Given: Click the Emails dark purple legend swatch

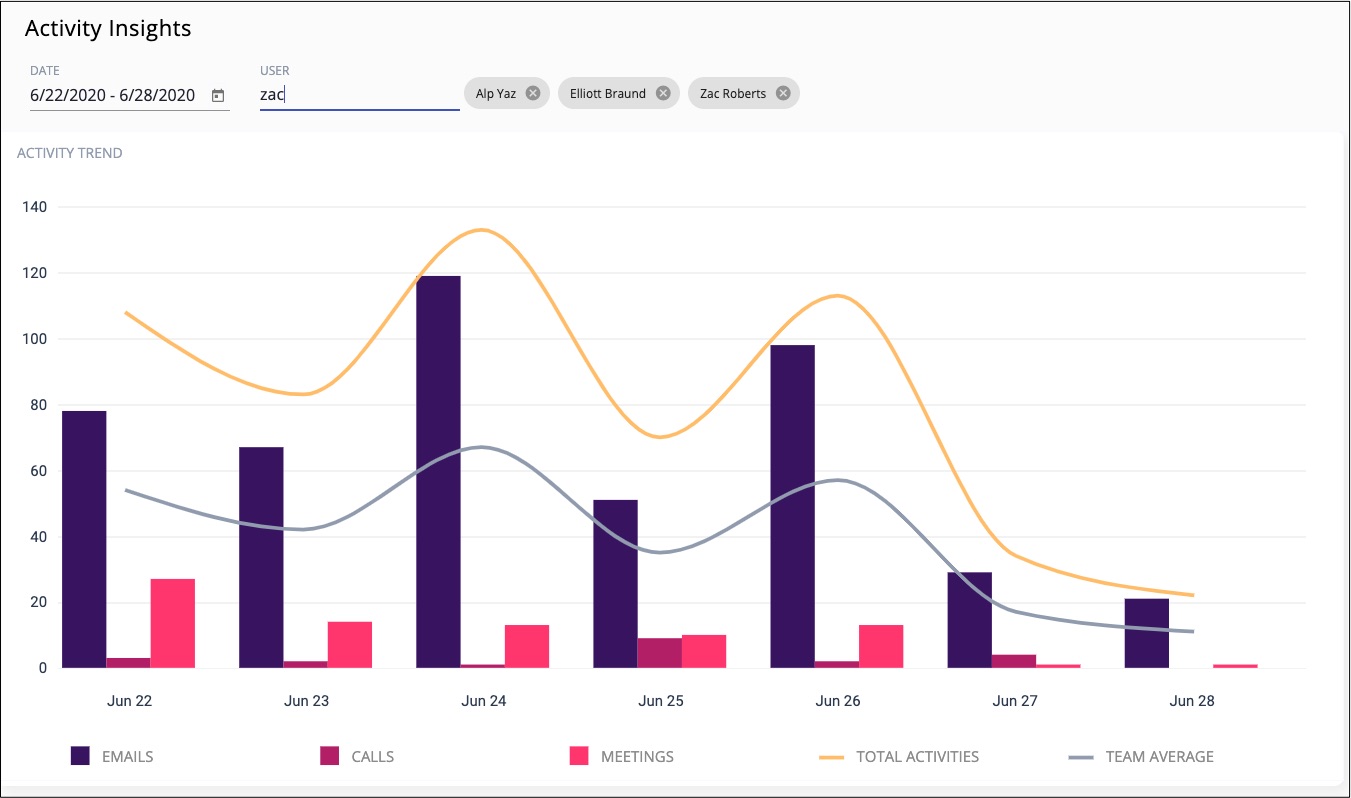Looking at the screenshot, I should 81,757.
